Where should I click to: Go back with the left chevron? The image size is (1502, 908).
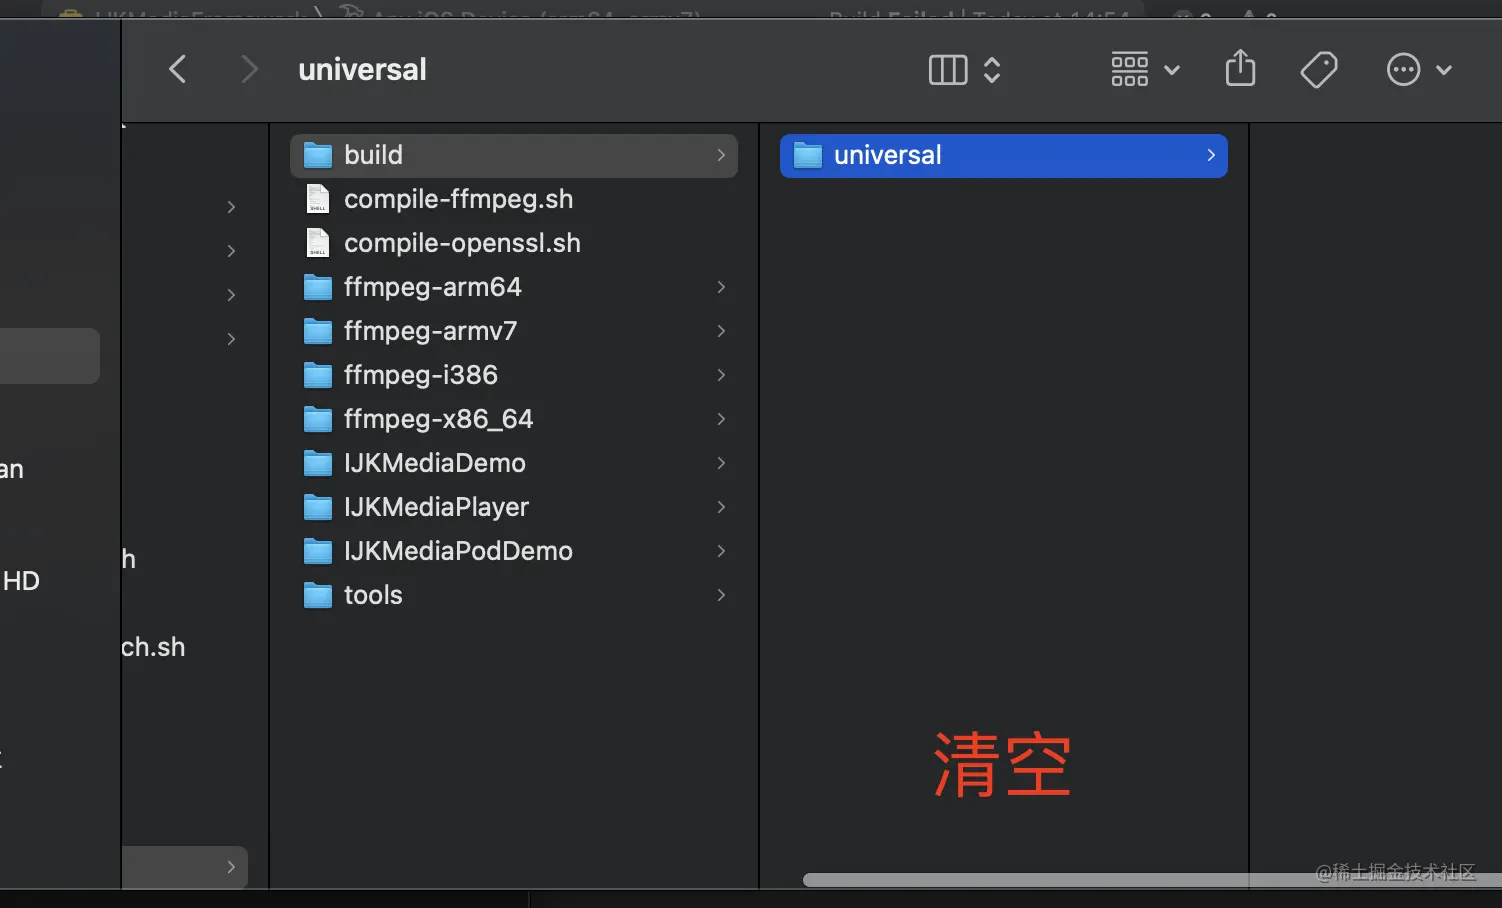(x=178, y=70)
